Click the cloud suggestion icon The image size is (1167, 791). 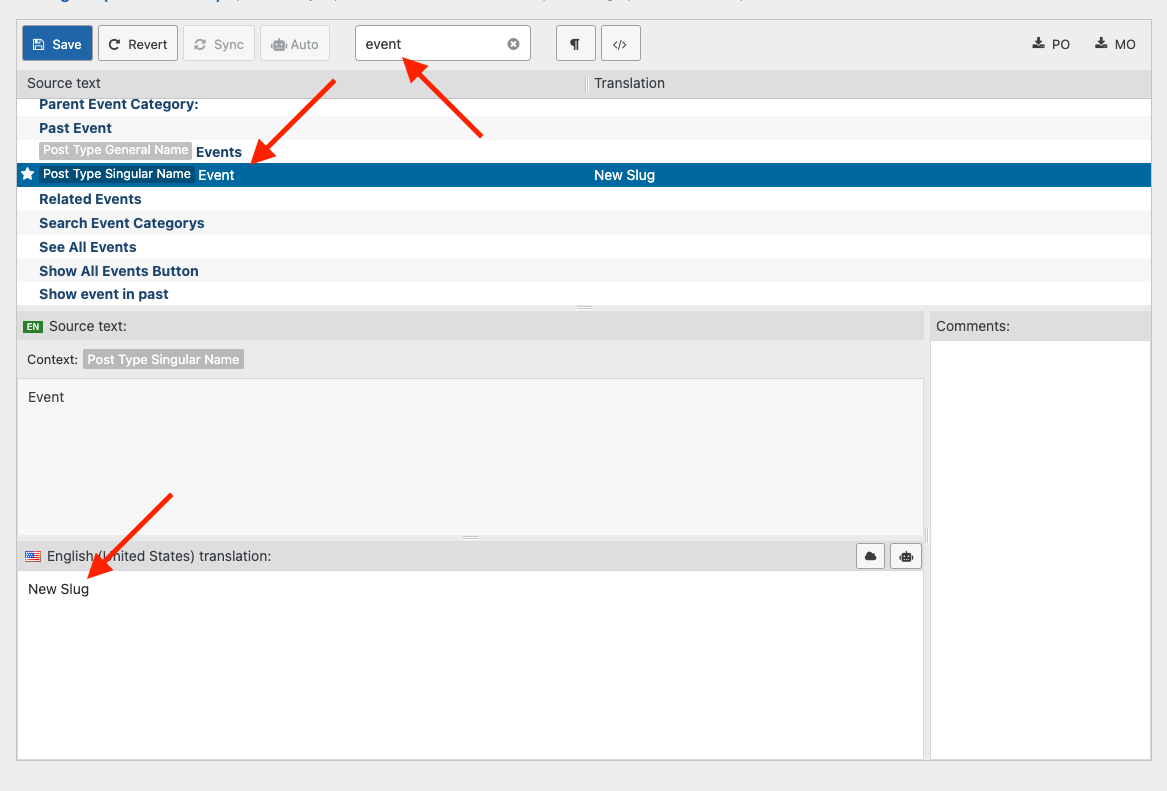click(x=871, y=556)
